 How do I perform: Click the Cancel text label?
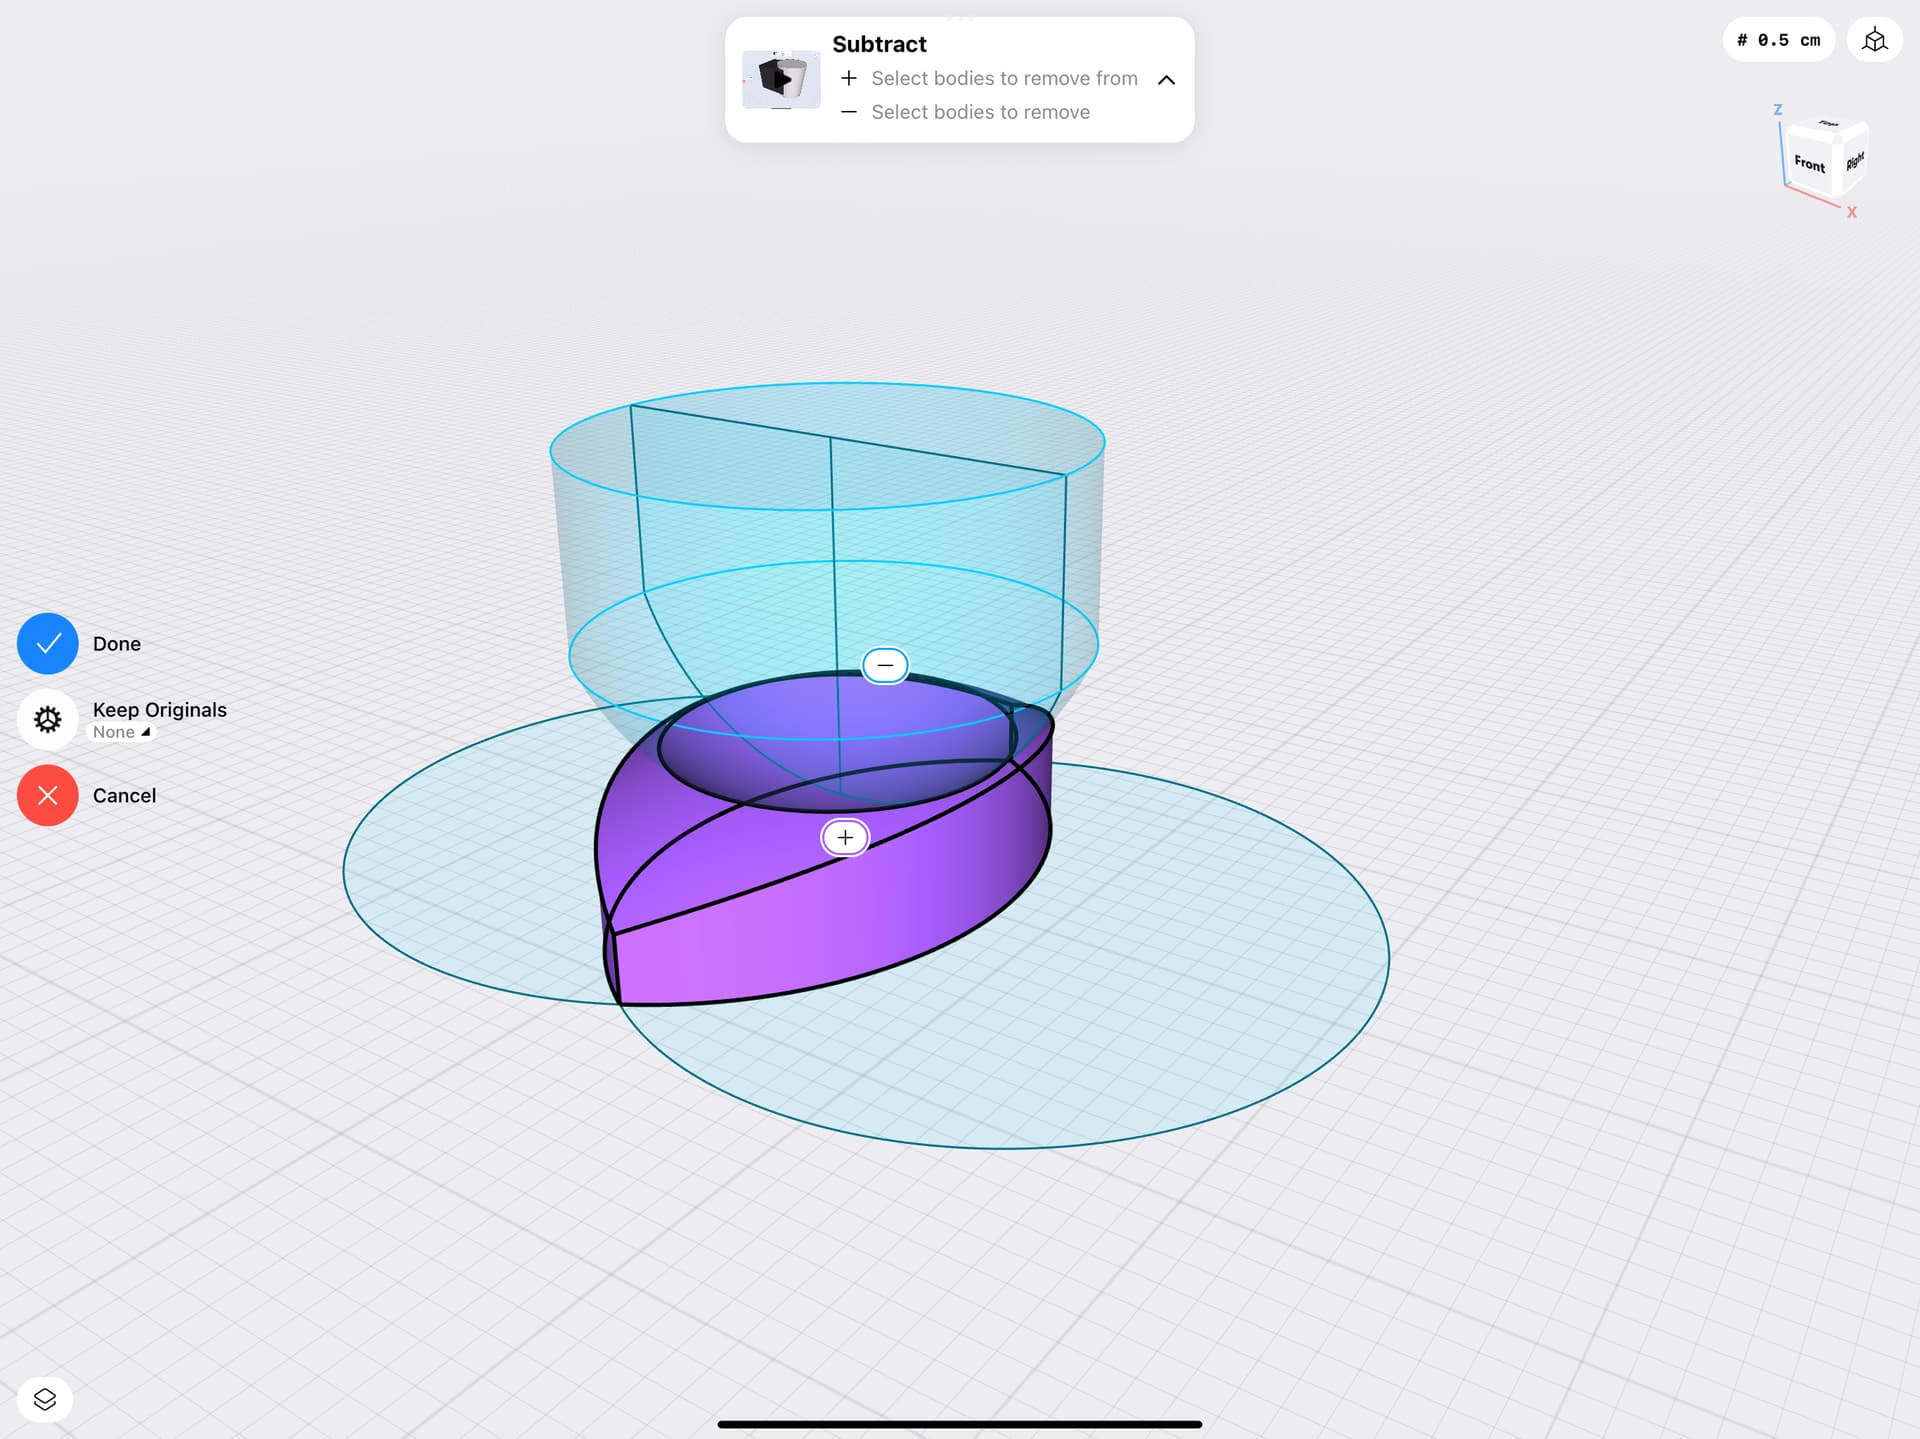tap(124, 796)
